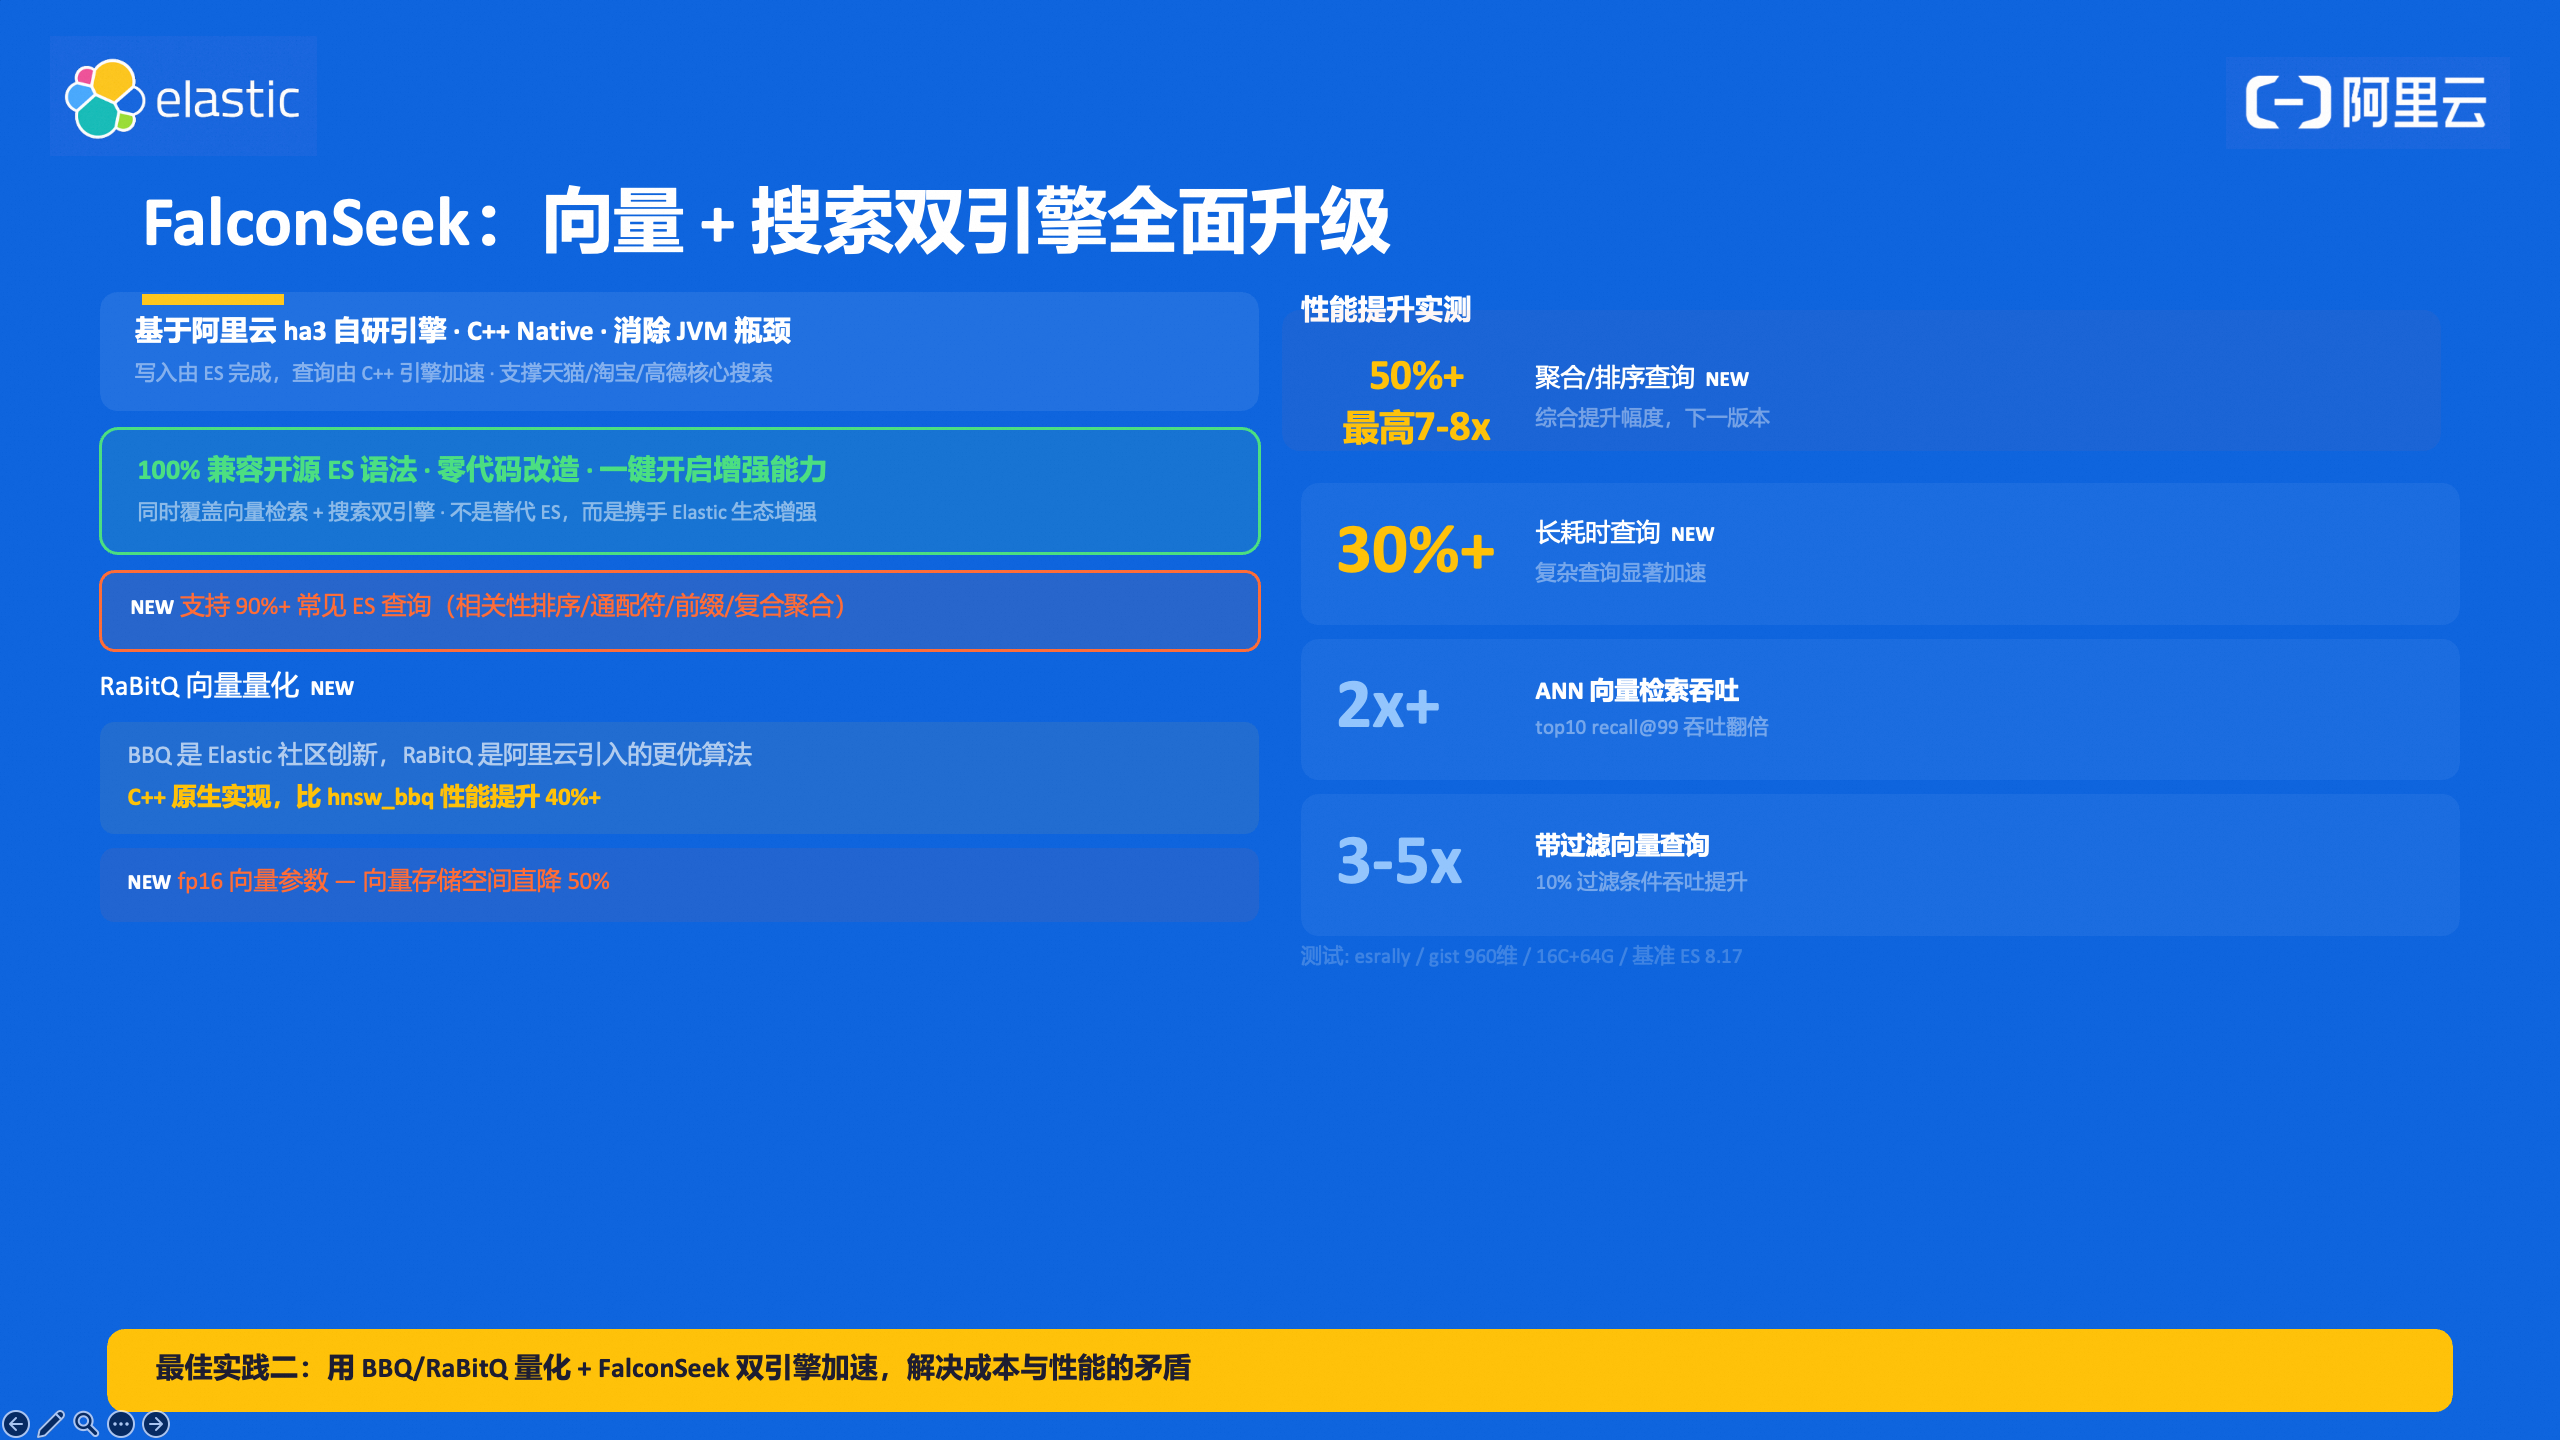The width and height of the screenshot is (2560, 1440).
Task: Click the 阿里云 logo
Action: pos(2367,103)
